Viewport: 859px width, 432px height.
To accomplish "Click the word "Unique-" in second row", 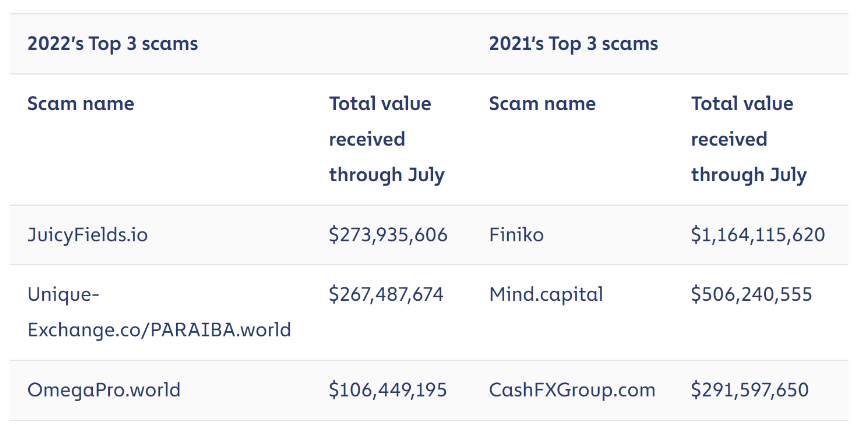I will pos(64,295).
